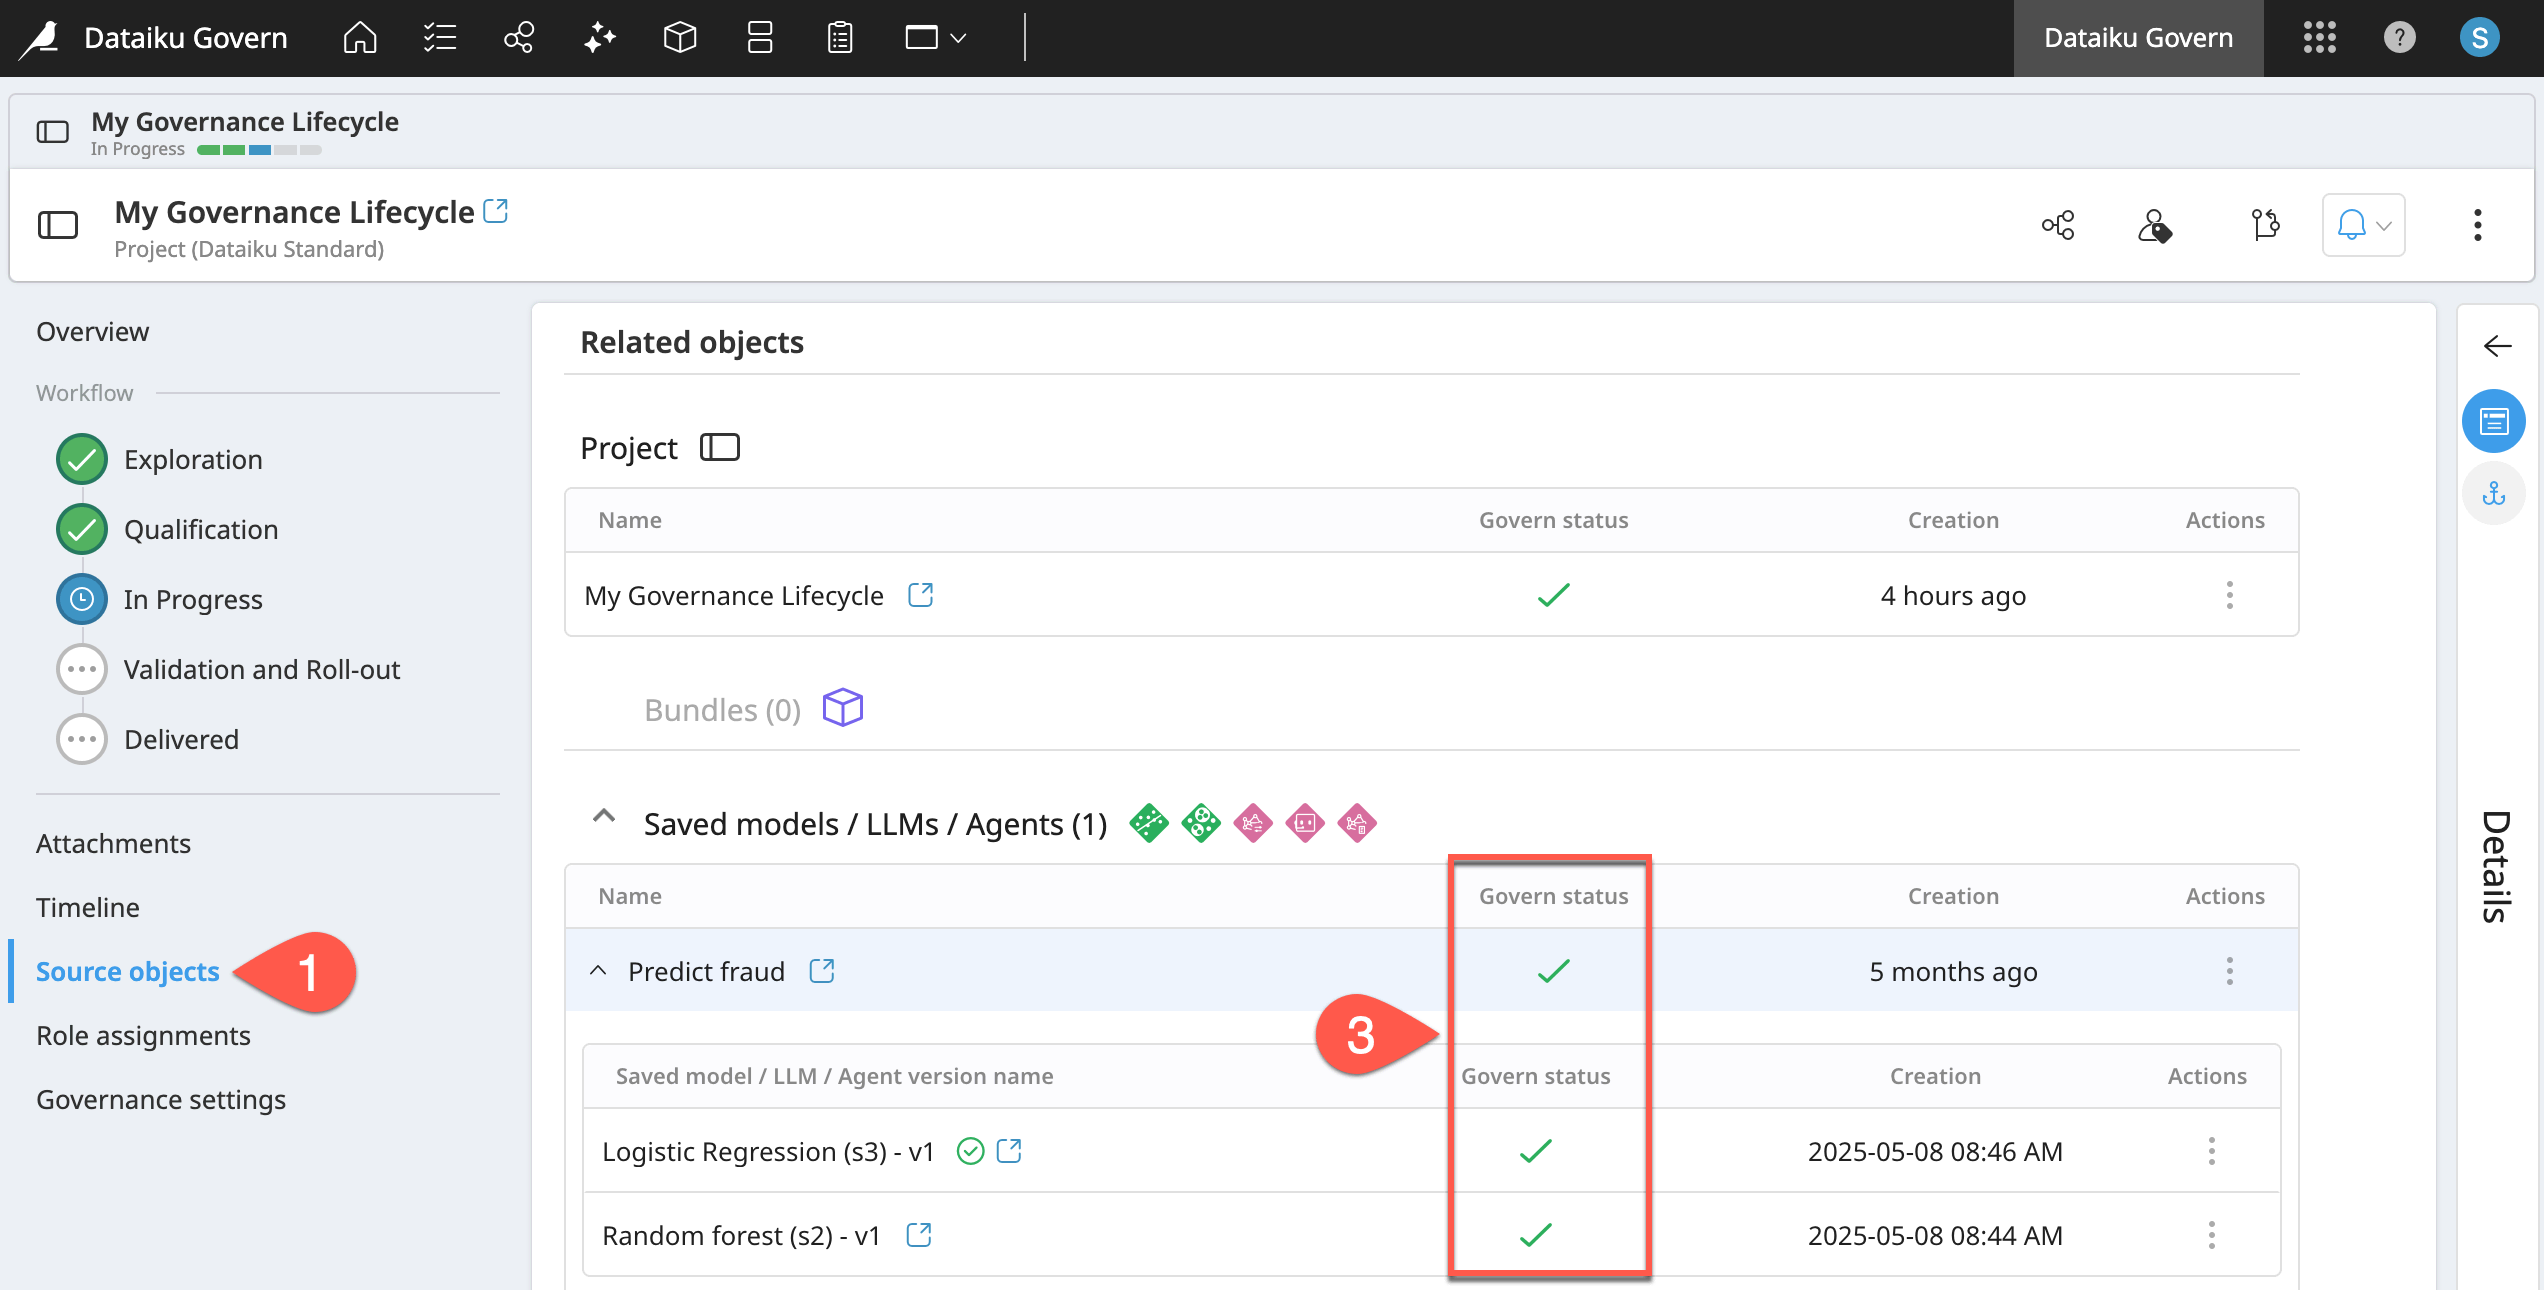
Task: Open notification bell settings
Action: point(2362,224)
